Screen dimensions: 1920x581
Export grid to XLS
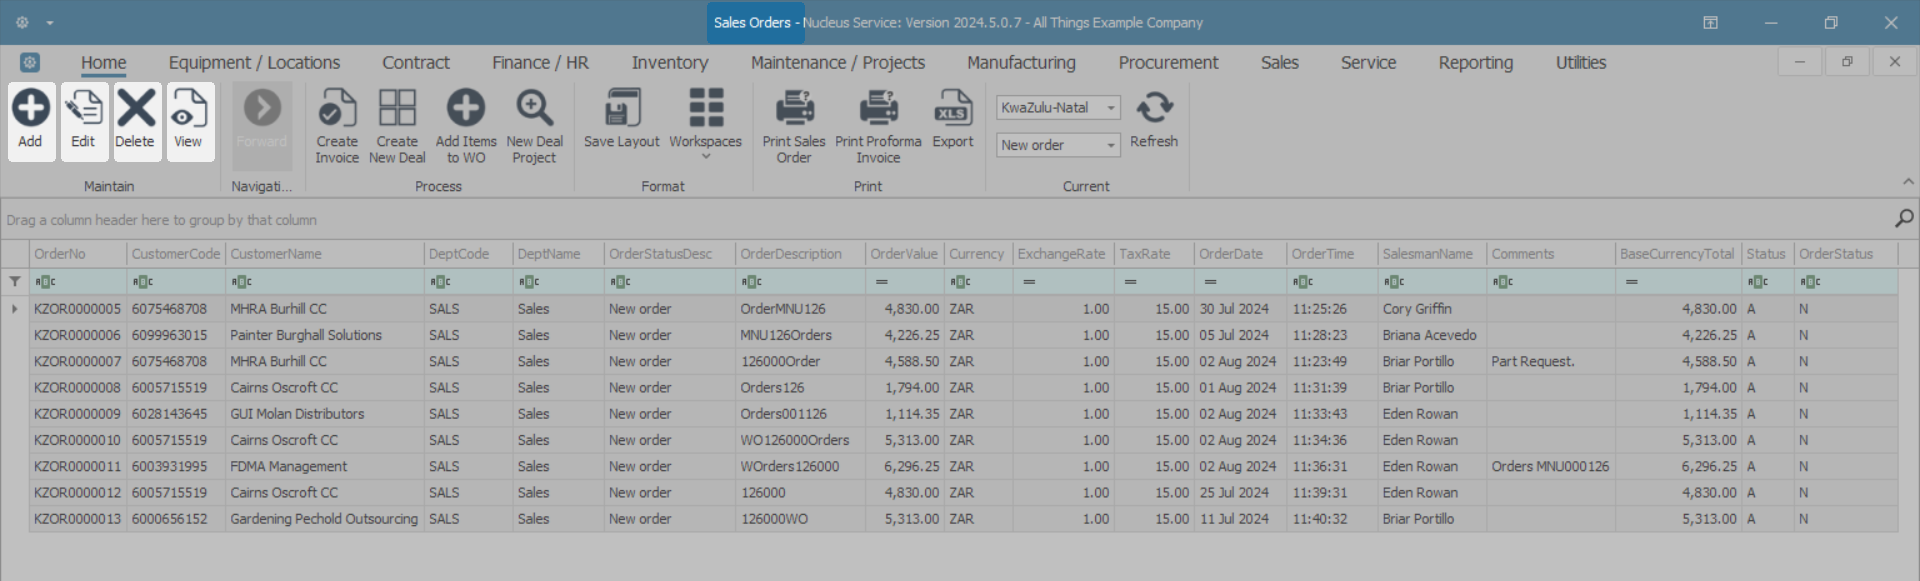952,109
